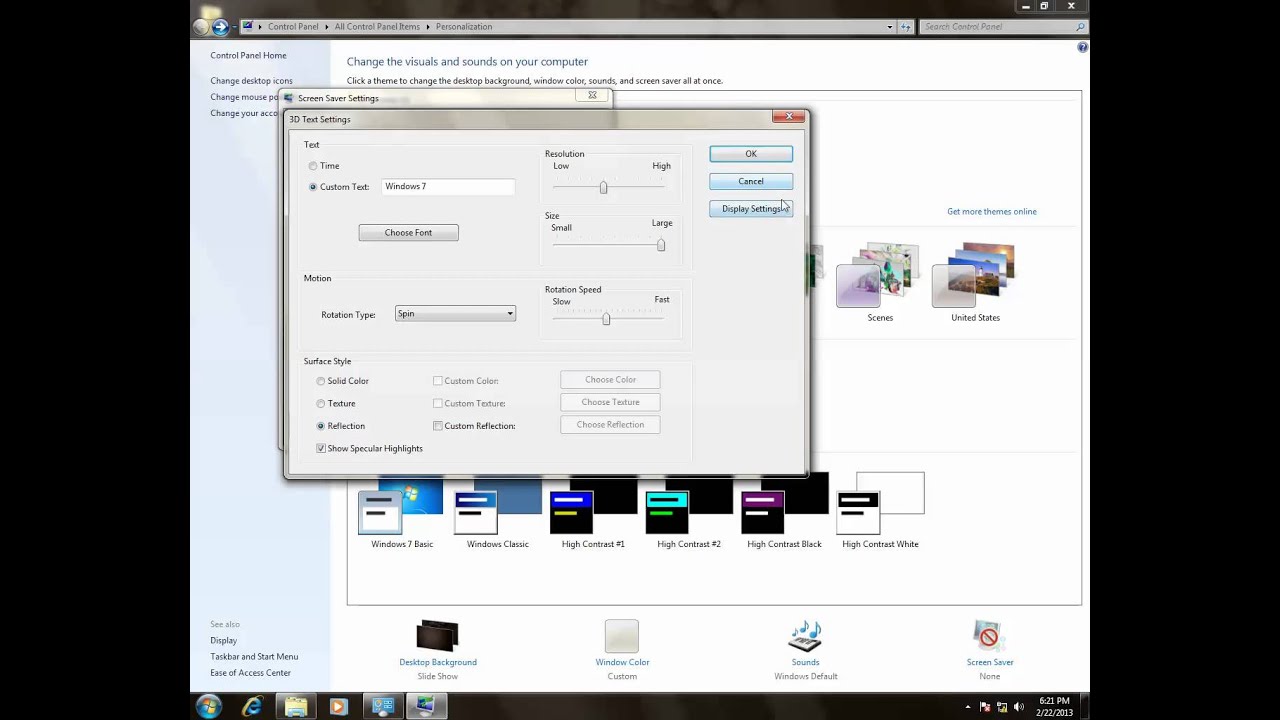Open Control Panel Home link
The image size is (1280, 720).
(248, 56)
